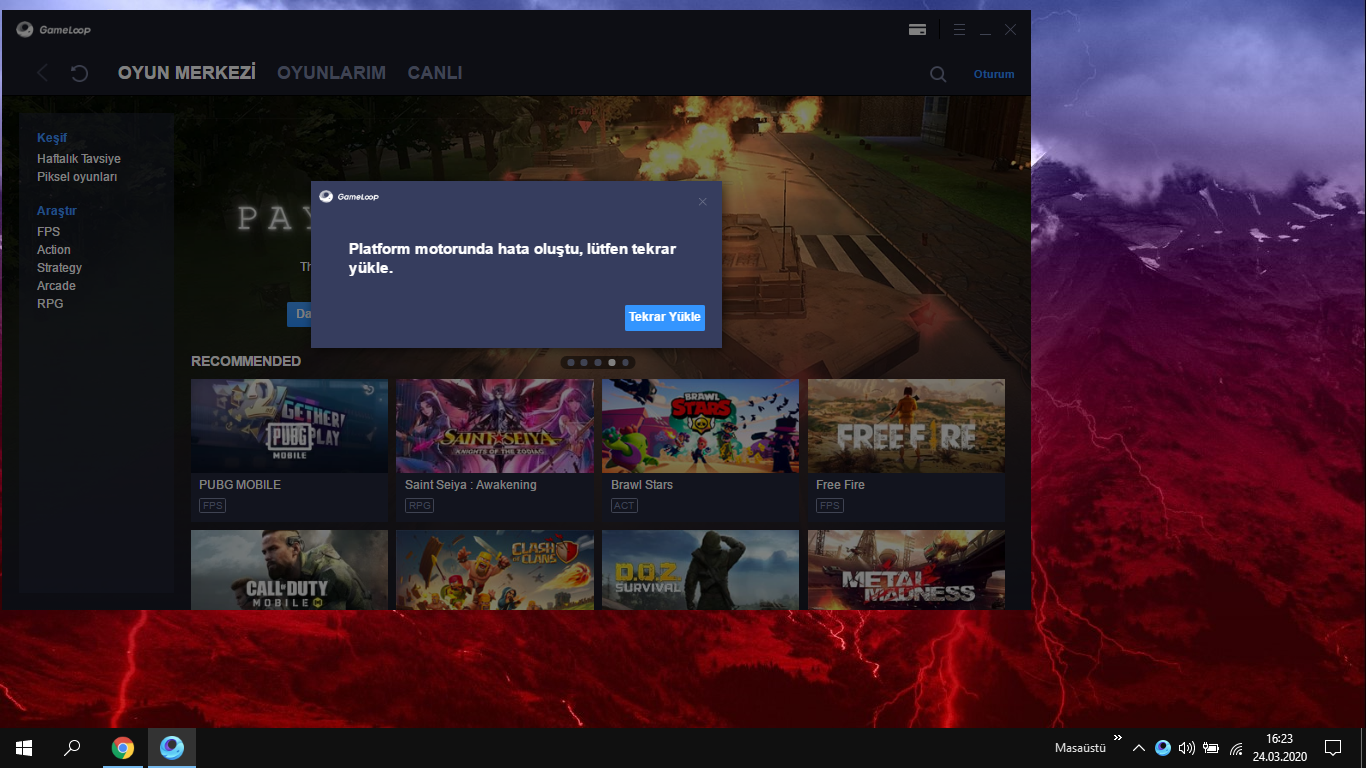This screenshot has height=768, width=1366.
Task: Click the Free Fire title text
Action: coord(840,485)
